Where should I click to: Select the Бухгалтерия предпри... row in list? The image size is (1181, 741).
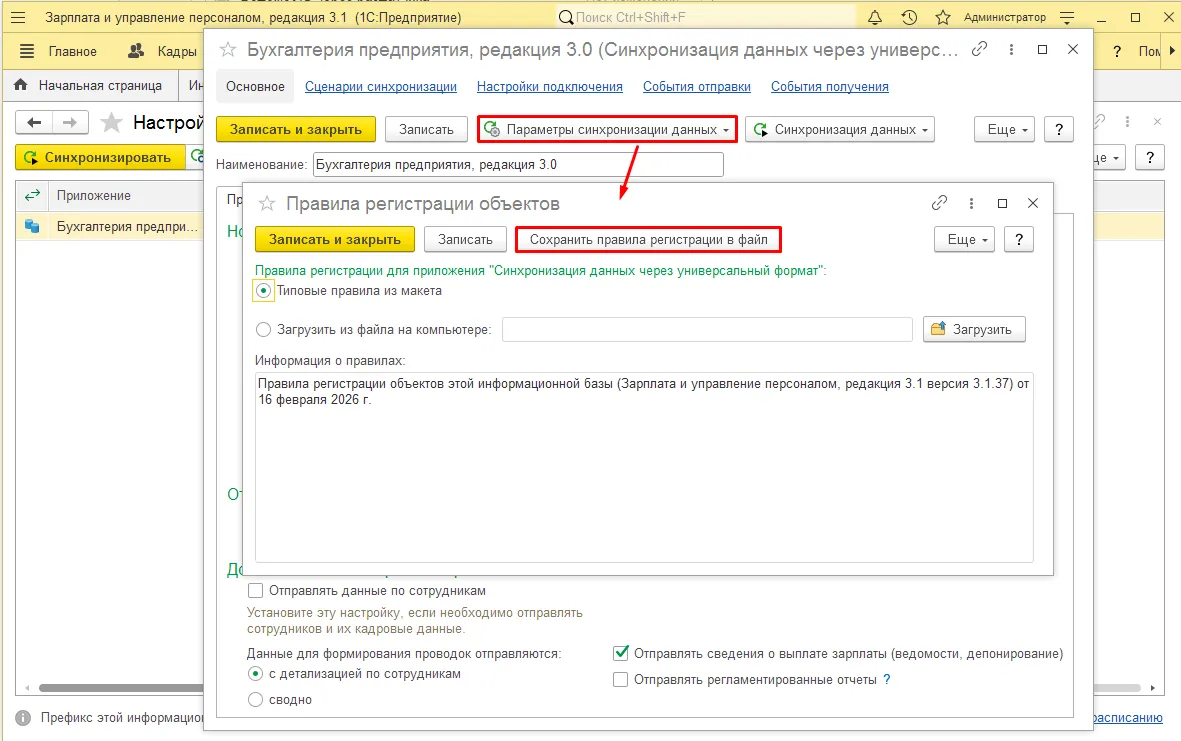pos(110,226)
